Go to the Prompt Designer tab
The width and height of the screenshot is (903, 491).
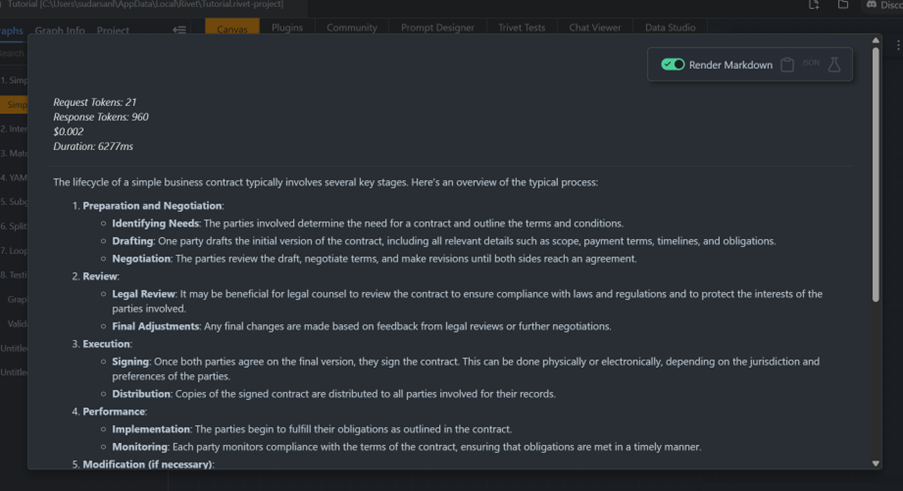pos(438,27)
